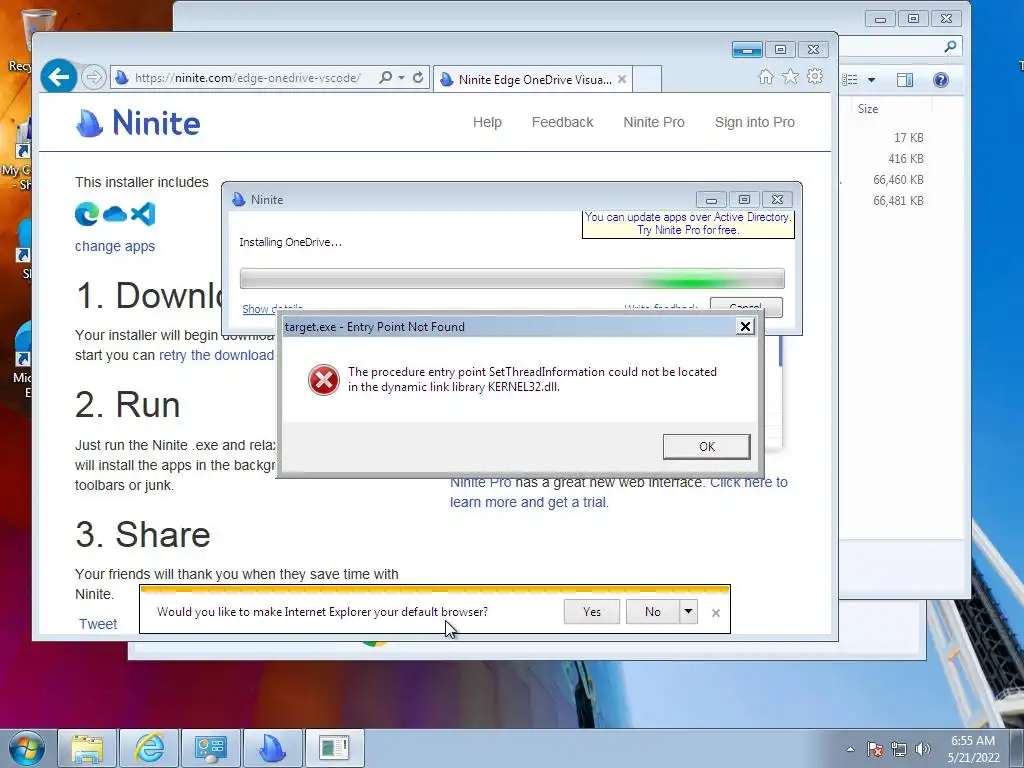The width and height of the screenshot is (1024, 768).
Task: Click OK in Entry Point Not Found dialog
Action: click(x=707, y=447)
